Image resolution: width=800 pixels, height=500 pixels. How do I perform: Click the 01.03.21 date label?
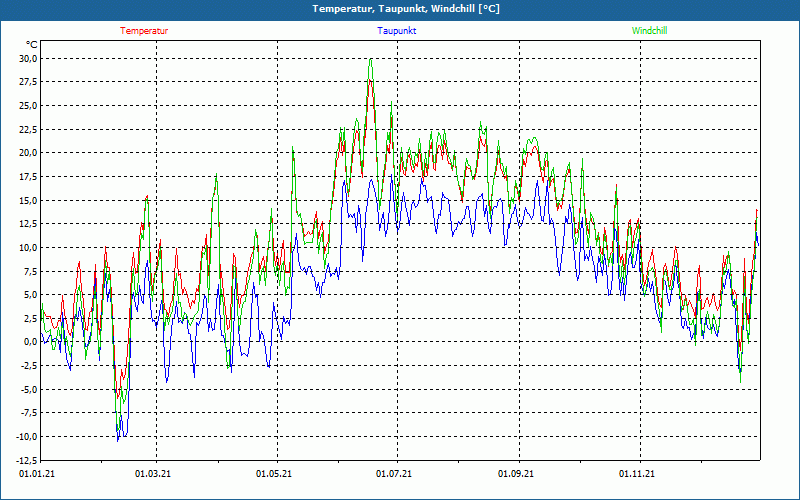[153, 474]
